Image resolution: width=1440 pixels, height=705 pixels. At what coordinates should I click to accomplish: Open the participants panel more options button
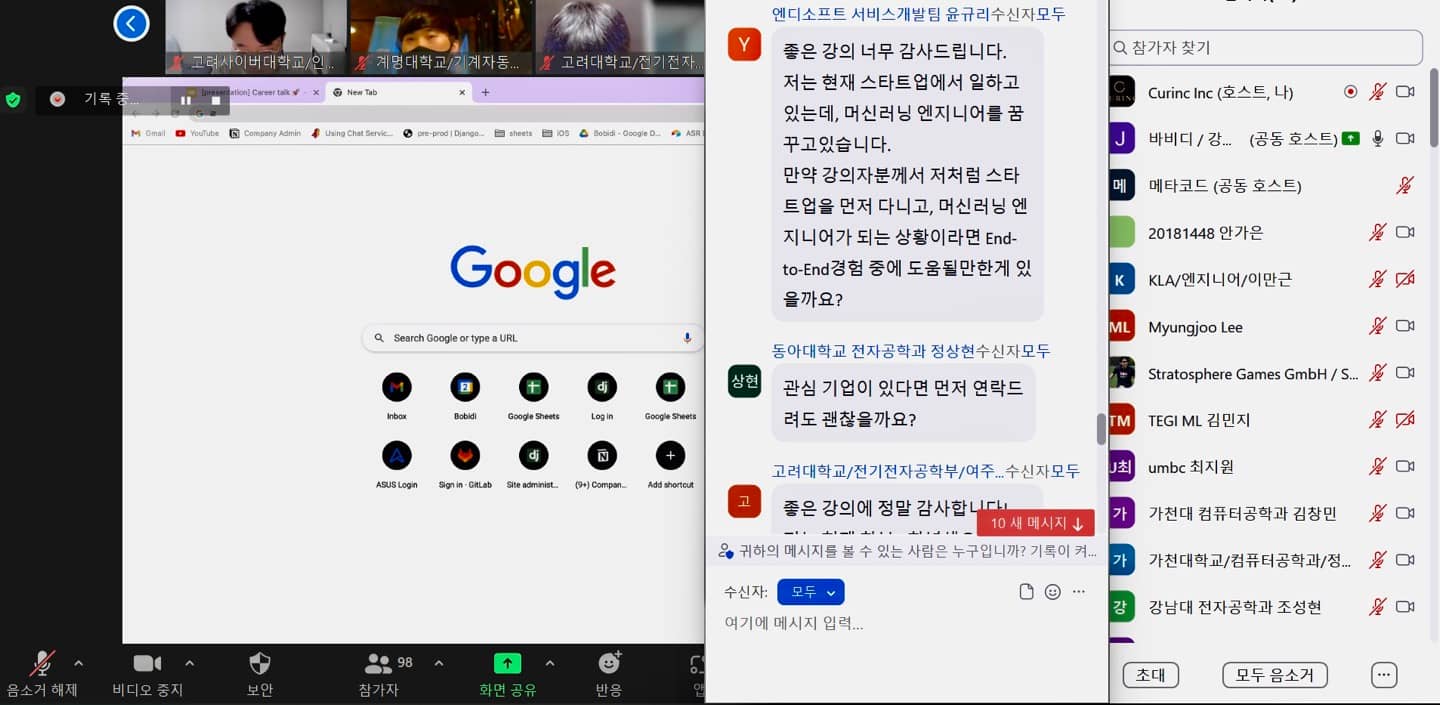[1384, 675]
